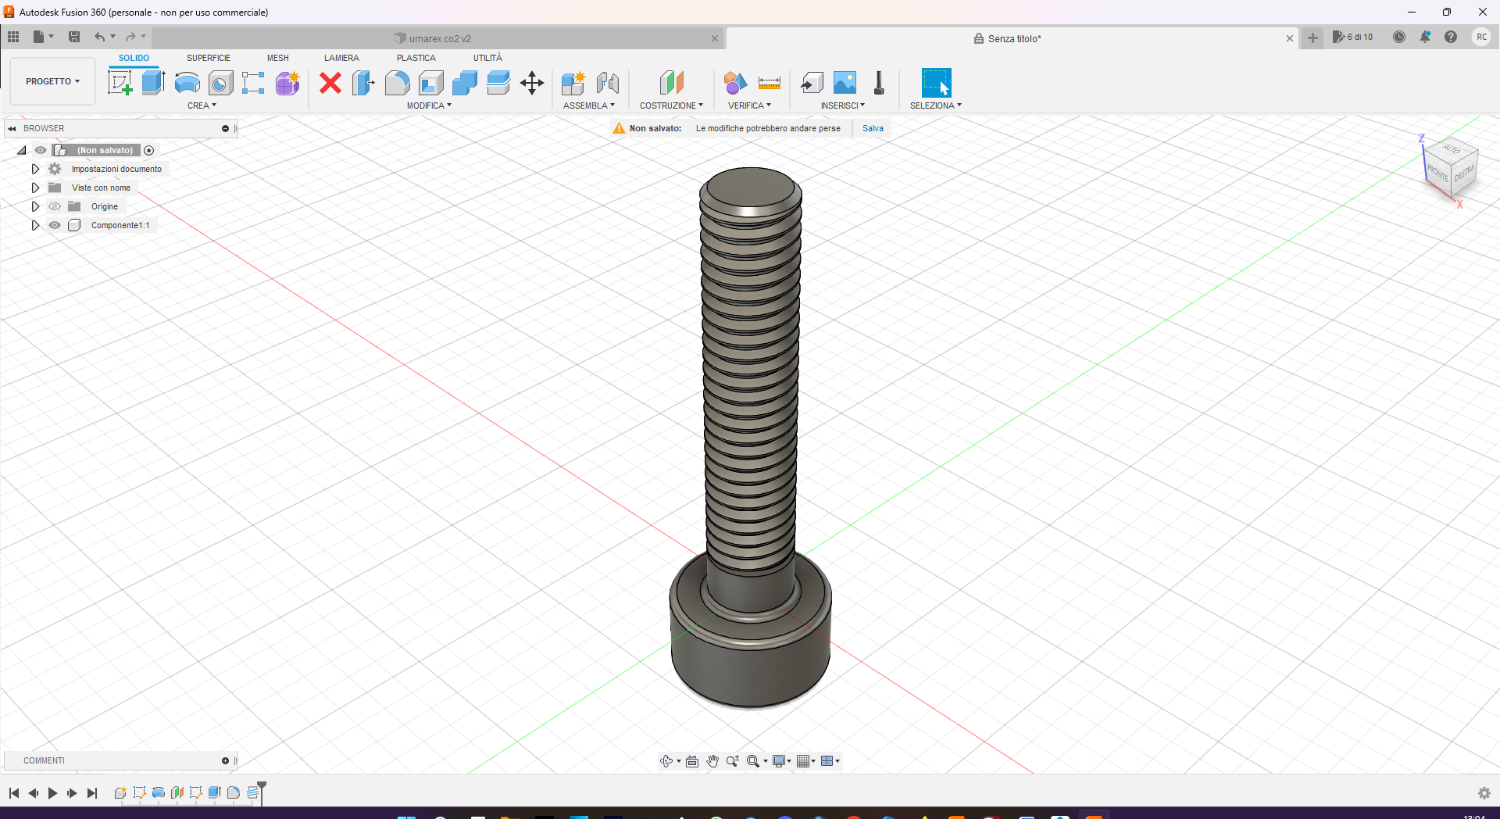
Task: Open the Measure ruler tool
Action: pos(769,83)
